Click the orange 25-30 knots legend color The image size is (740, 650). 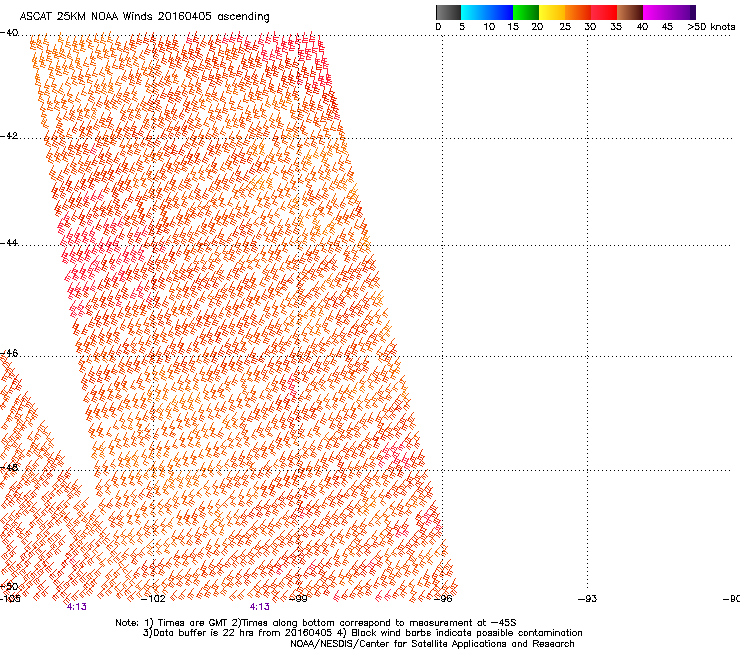coord(577,12)
